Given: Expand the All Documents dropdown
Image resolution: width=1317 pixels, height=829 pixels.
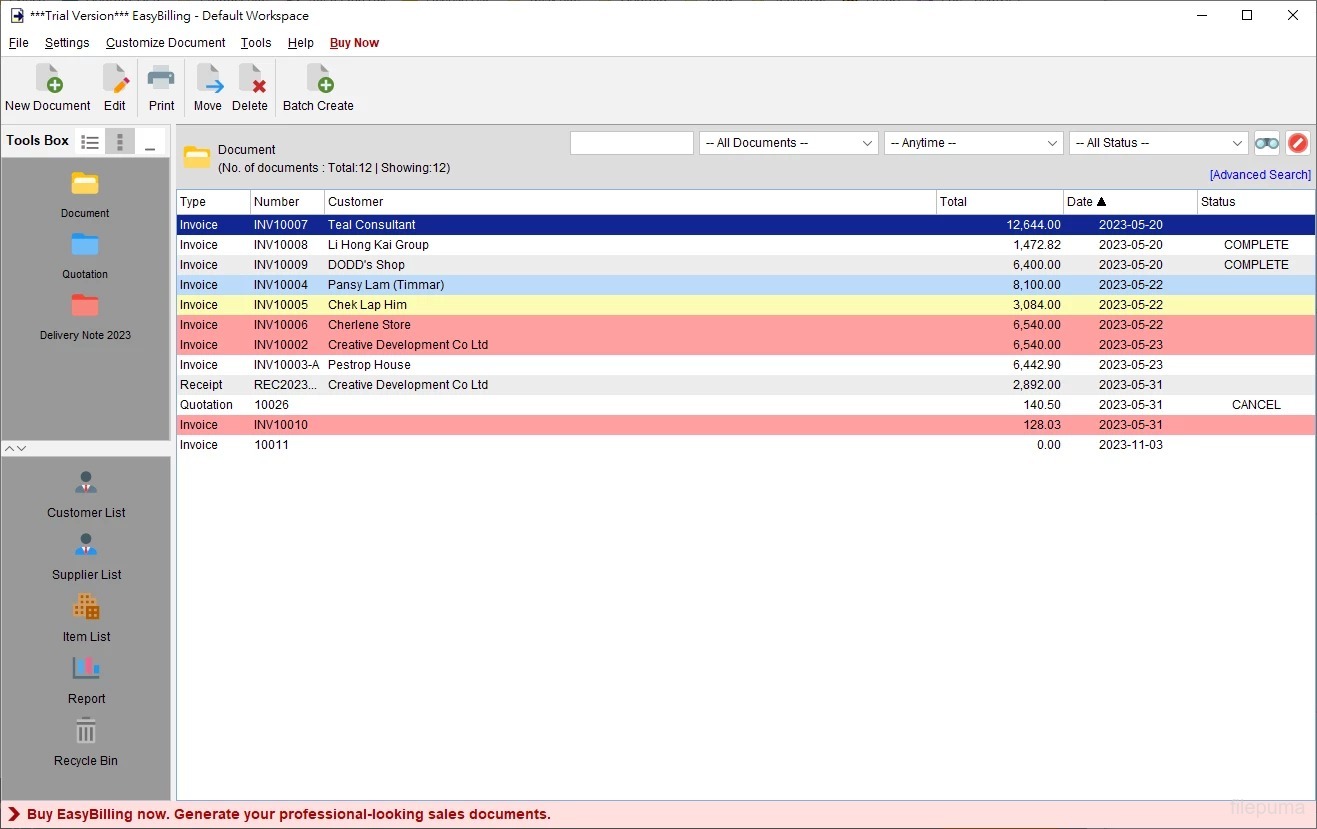Looking at the screenshot, I should click(x=788, y=143).
